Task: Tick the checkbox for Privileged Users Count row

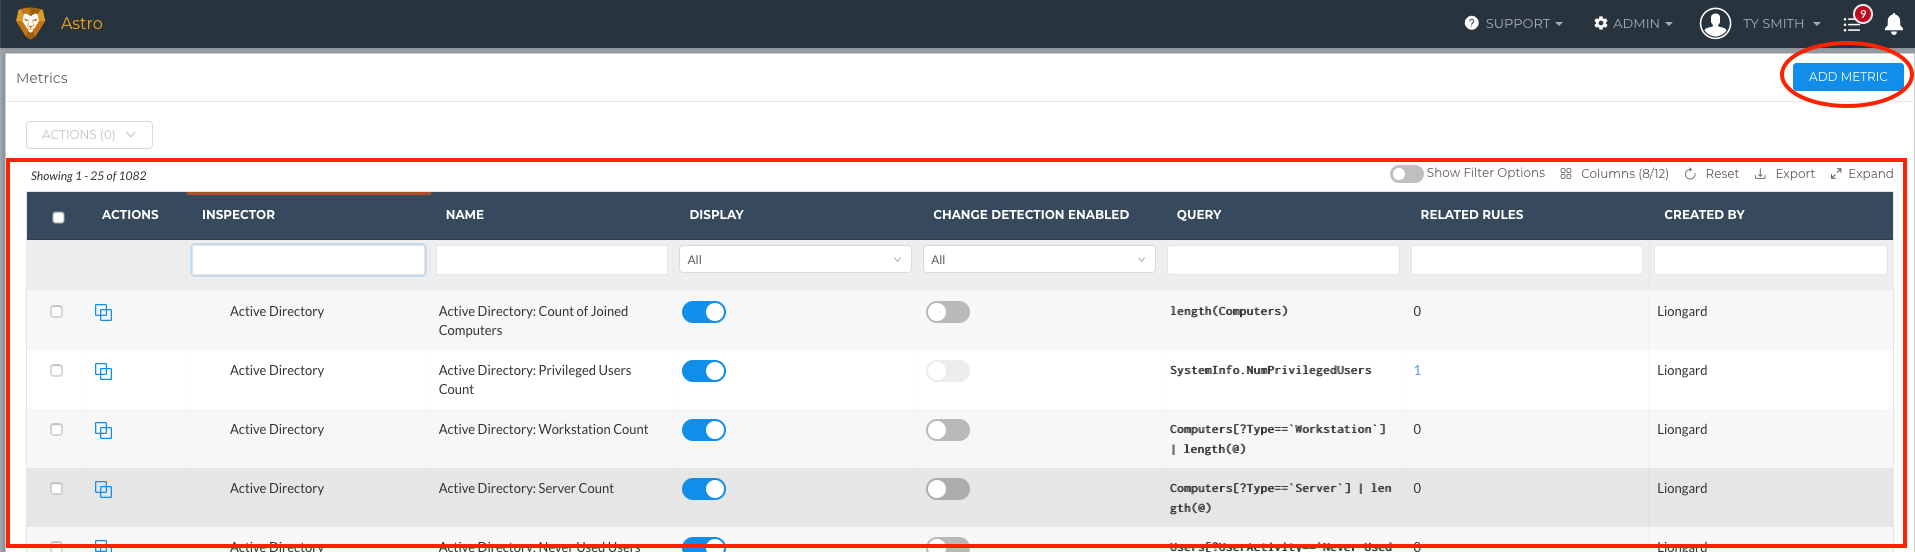Action: (x=56, y=370)
